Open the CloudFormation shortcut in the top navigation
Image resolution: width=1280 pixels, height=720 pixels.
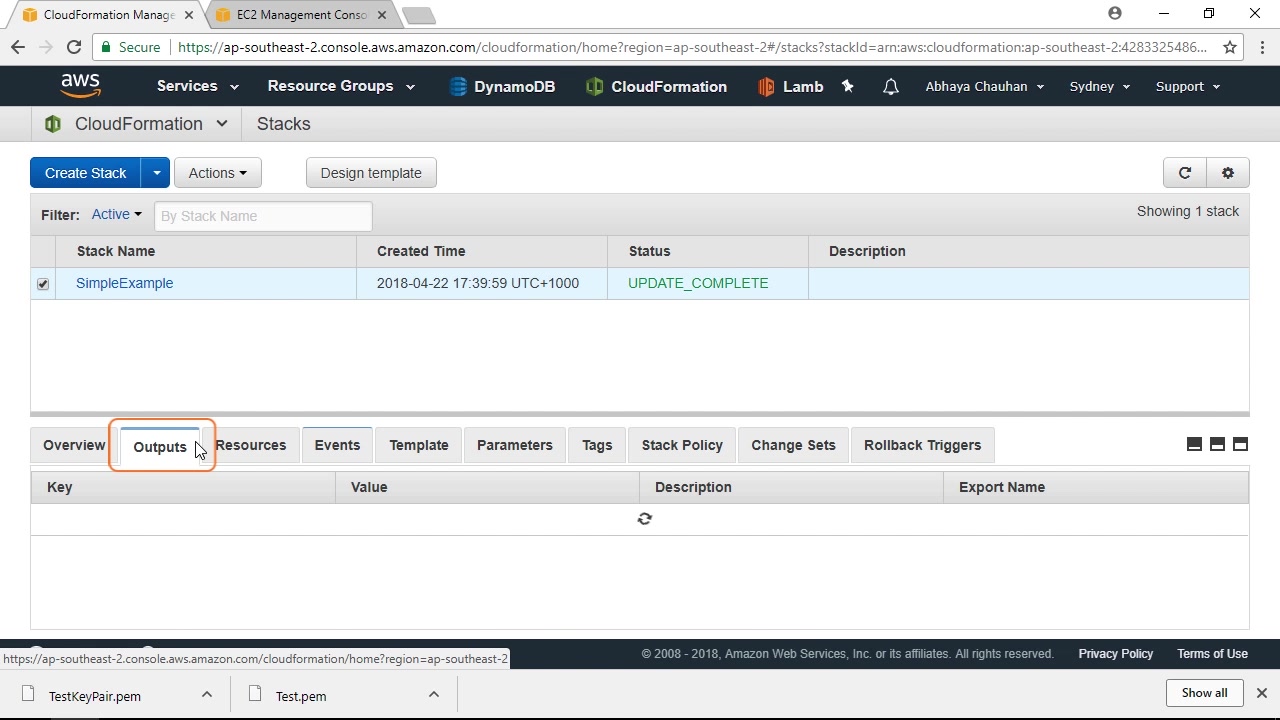pos(656,87)
